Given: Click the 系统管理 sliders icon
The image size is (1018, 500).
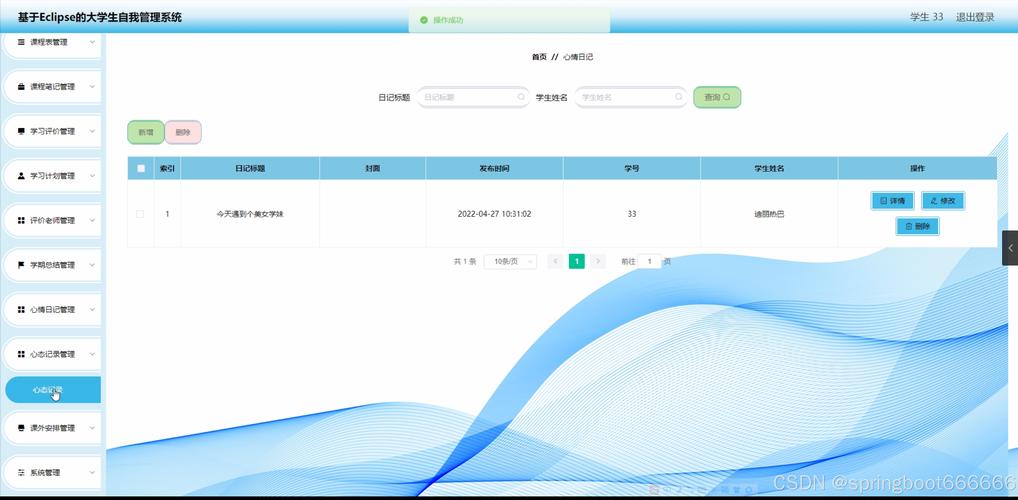Looking at the screenshot, I should (x=21, y=473).
